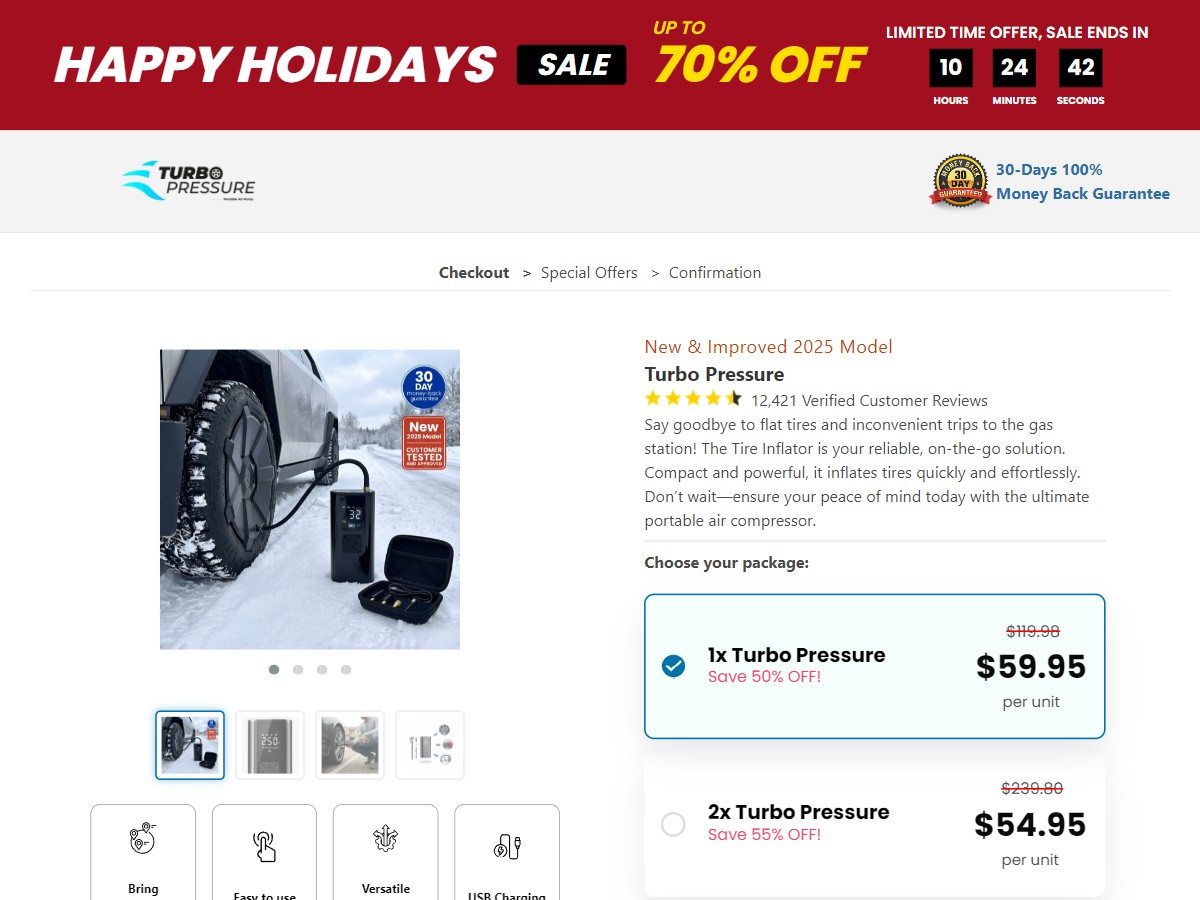
Task: Select the pressure display screen thumbnail
Action: click(269, 744)
